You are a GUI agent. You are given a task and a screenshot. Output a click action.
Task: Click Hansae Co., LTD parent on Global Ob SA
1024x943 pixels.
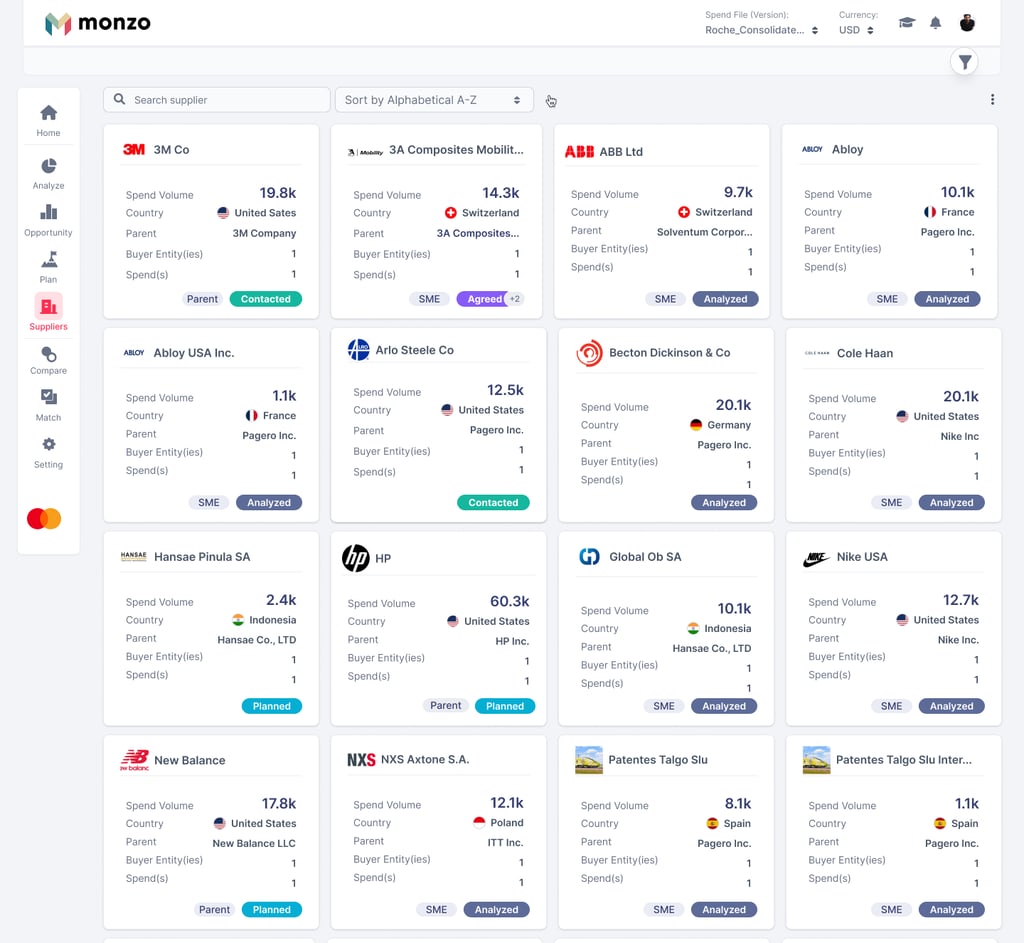click(712, 648)
